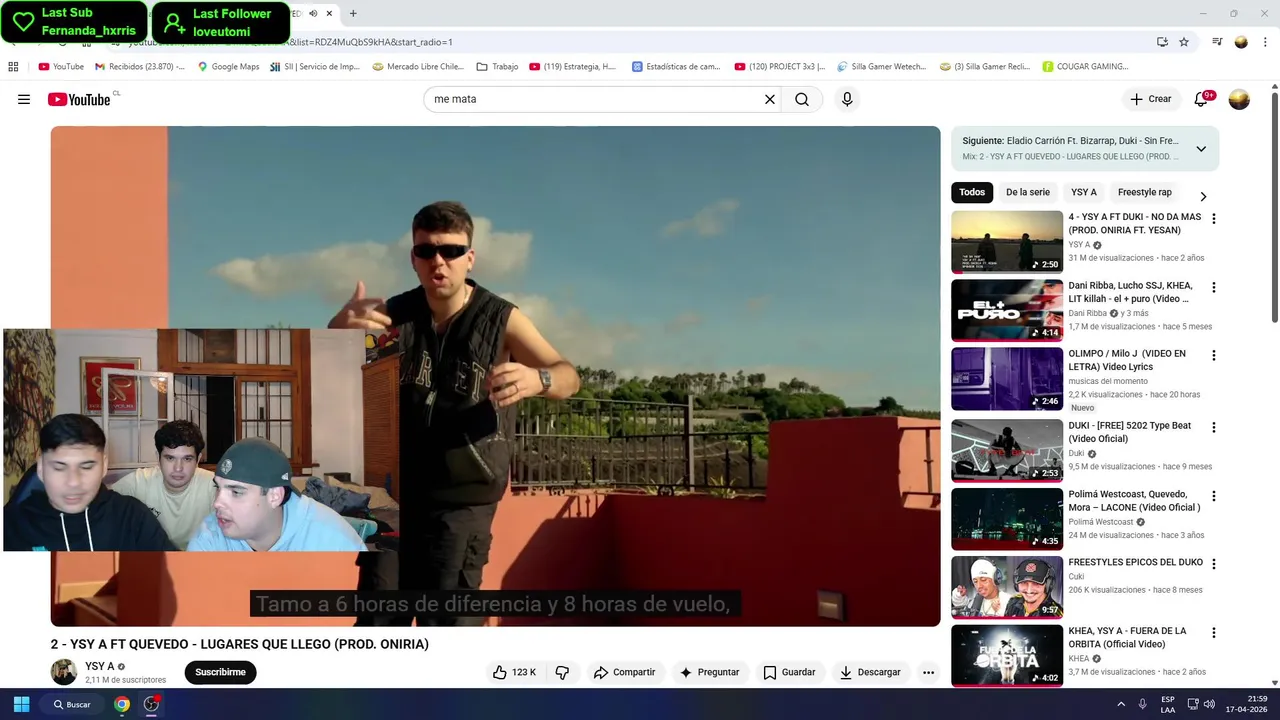The width and height of the screenshot is (1280, 720).
Task: Select the Todos filter chip
Action: pos(972,192)
